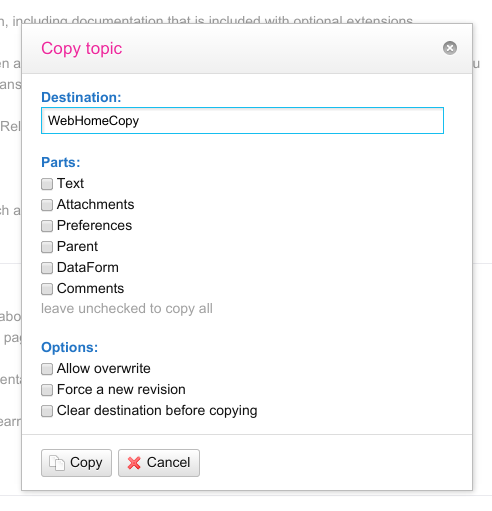Screen dimensions: 492x511
Task: Tick the Preferences checkbox
Action: [x=47, y=226]
